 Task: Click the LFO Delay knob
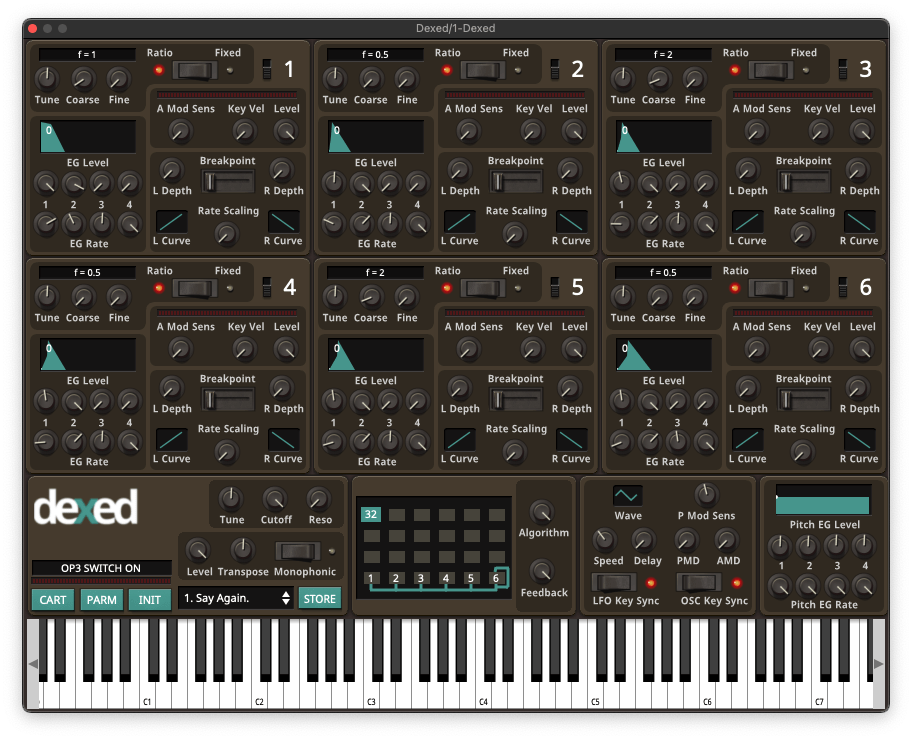pyautogui.click(x=644, y=540)
